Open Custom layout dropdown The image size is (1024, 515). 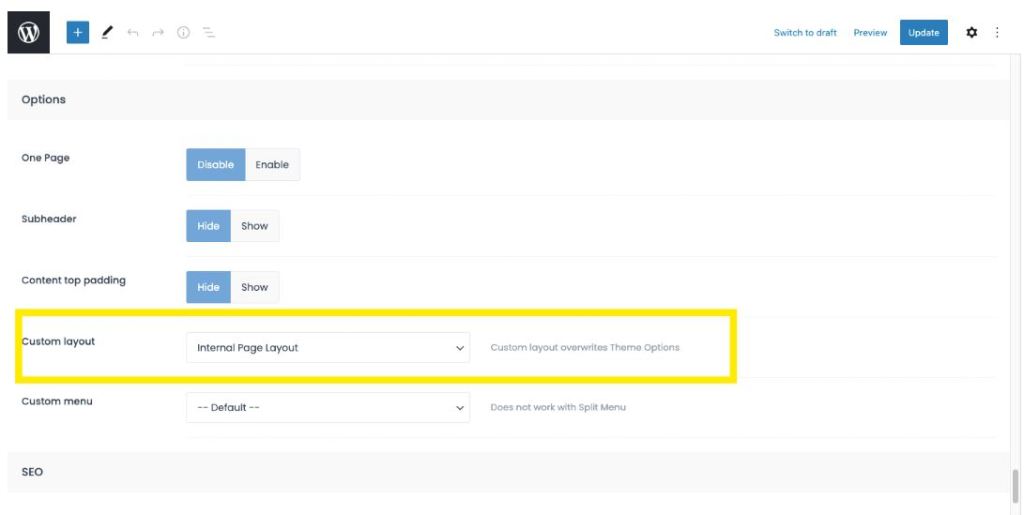(327, 348)
